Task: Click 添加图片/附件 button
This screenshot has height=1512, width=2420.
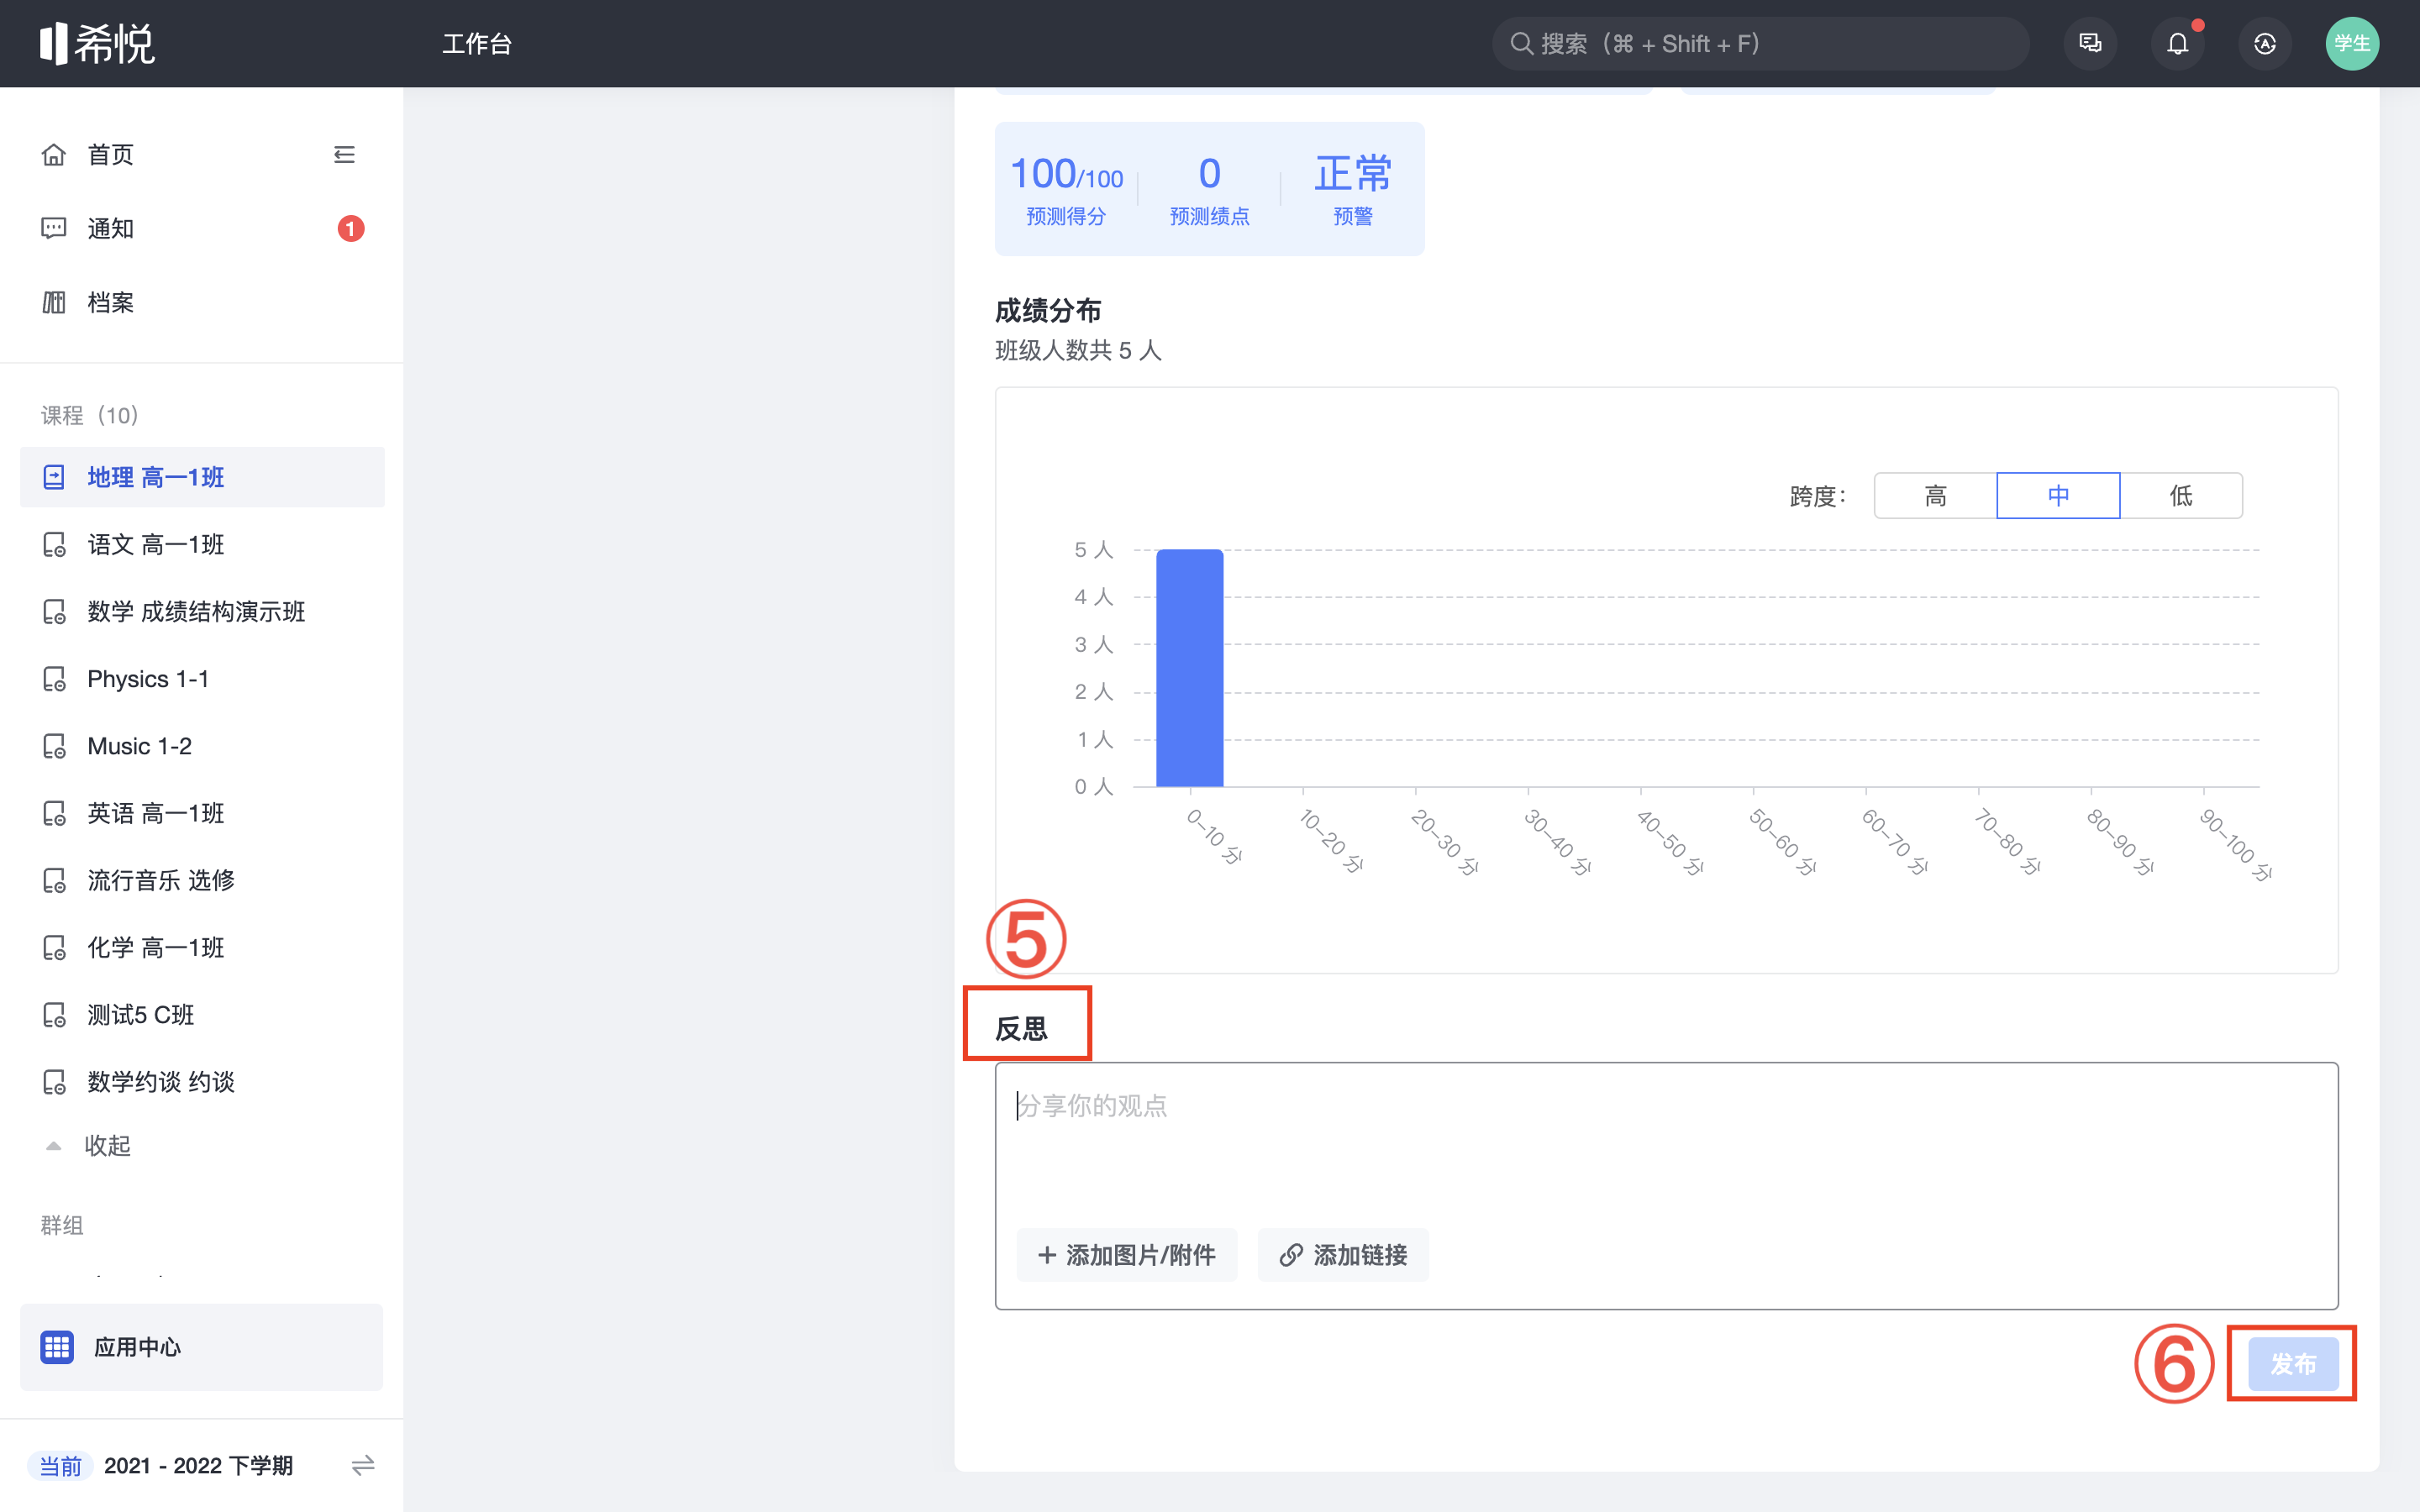Action: point(1127,1255)
